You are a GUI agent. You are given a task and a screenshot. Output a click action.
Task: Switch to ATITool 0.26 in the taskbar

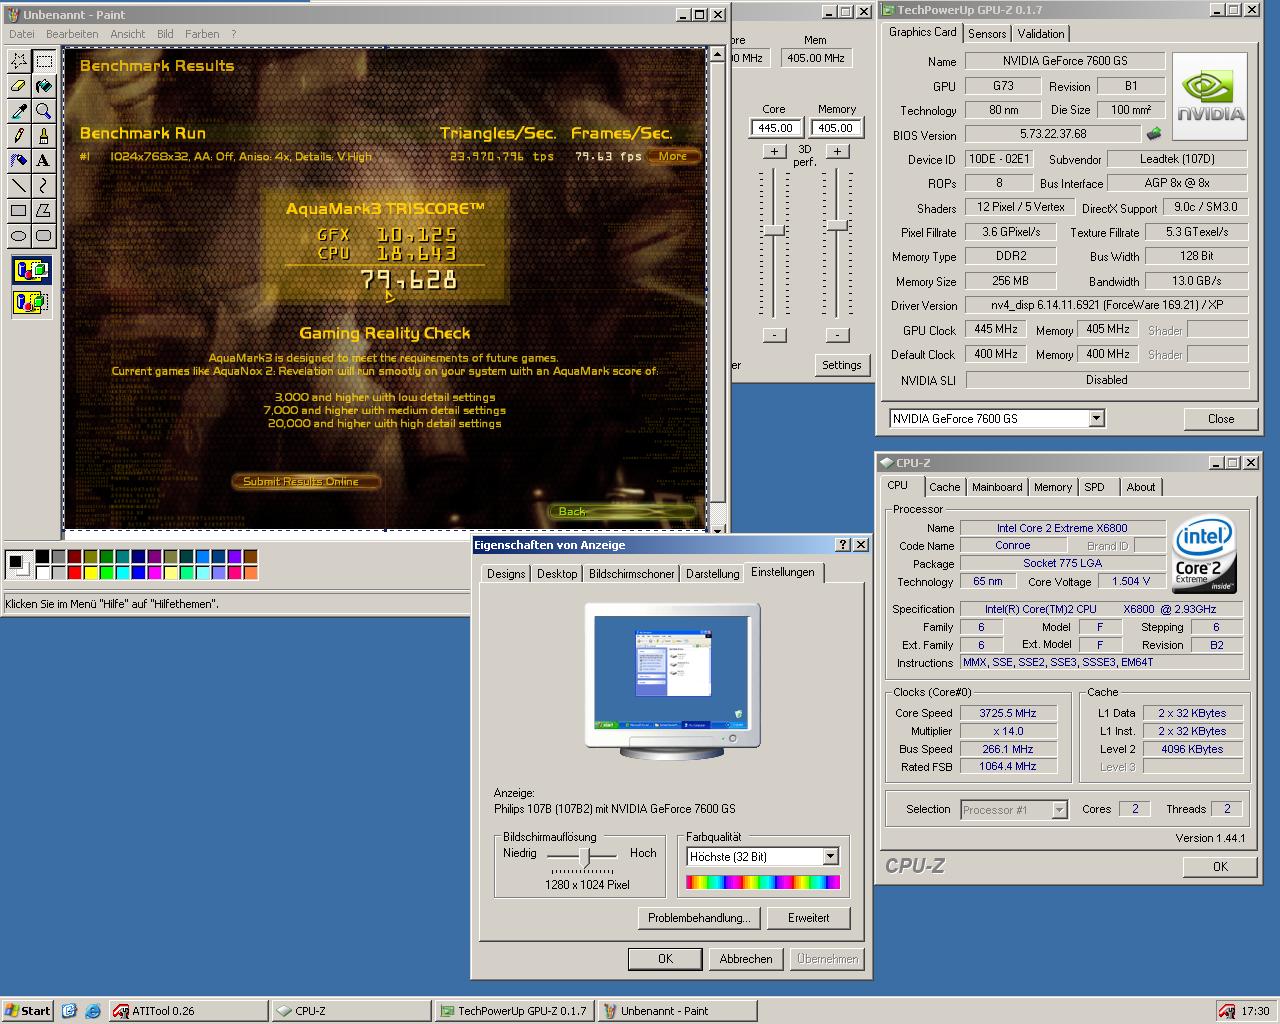[x=186, y=1011]
